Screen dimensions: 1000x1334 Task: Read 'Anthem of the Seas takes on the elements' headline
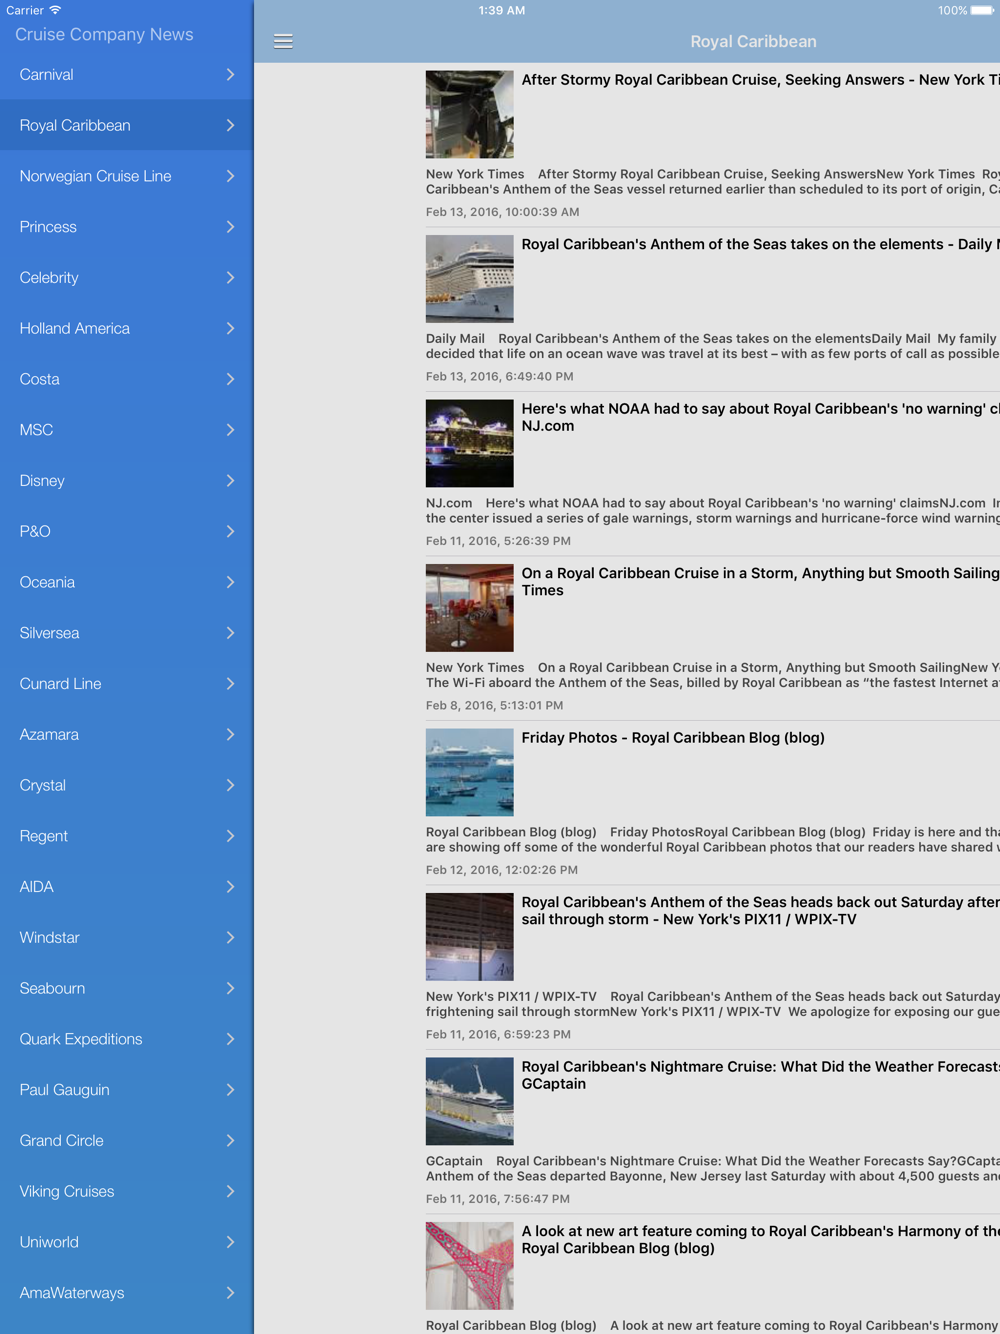coord(760,244)
